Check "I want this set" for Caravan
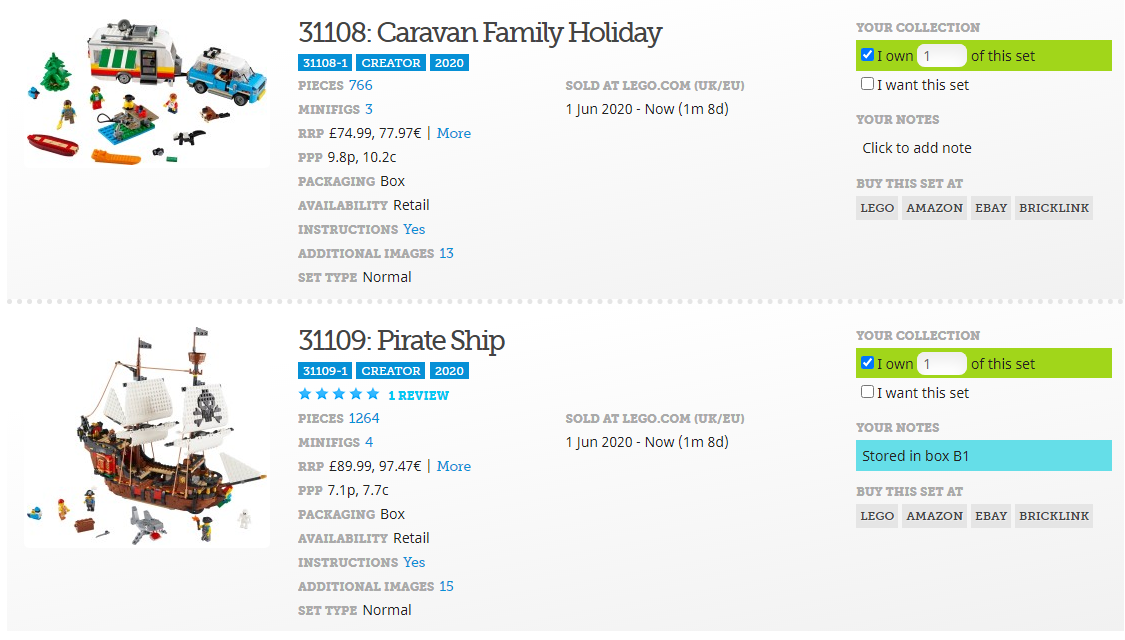This screenshot has height=640, width=1125. pyautogui.click(x=867, y=84)
